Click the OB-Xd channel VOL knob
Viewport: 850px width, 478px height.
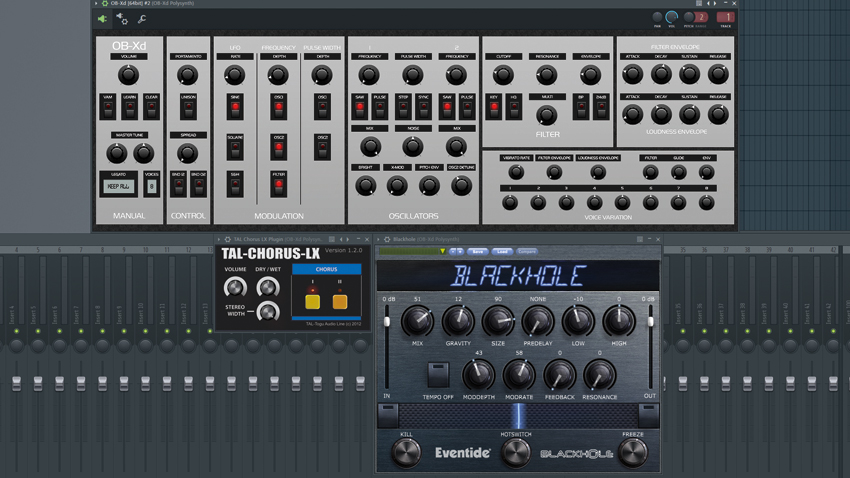click(672, 17)
